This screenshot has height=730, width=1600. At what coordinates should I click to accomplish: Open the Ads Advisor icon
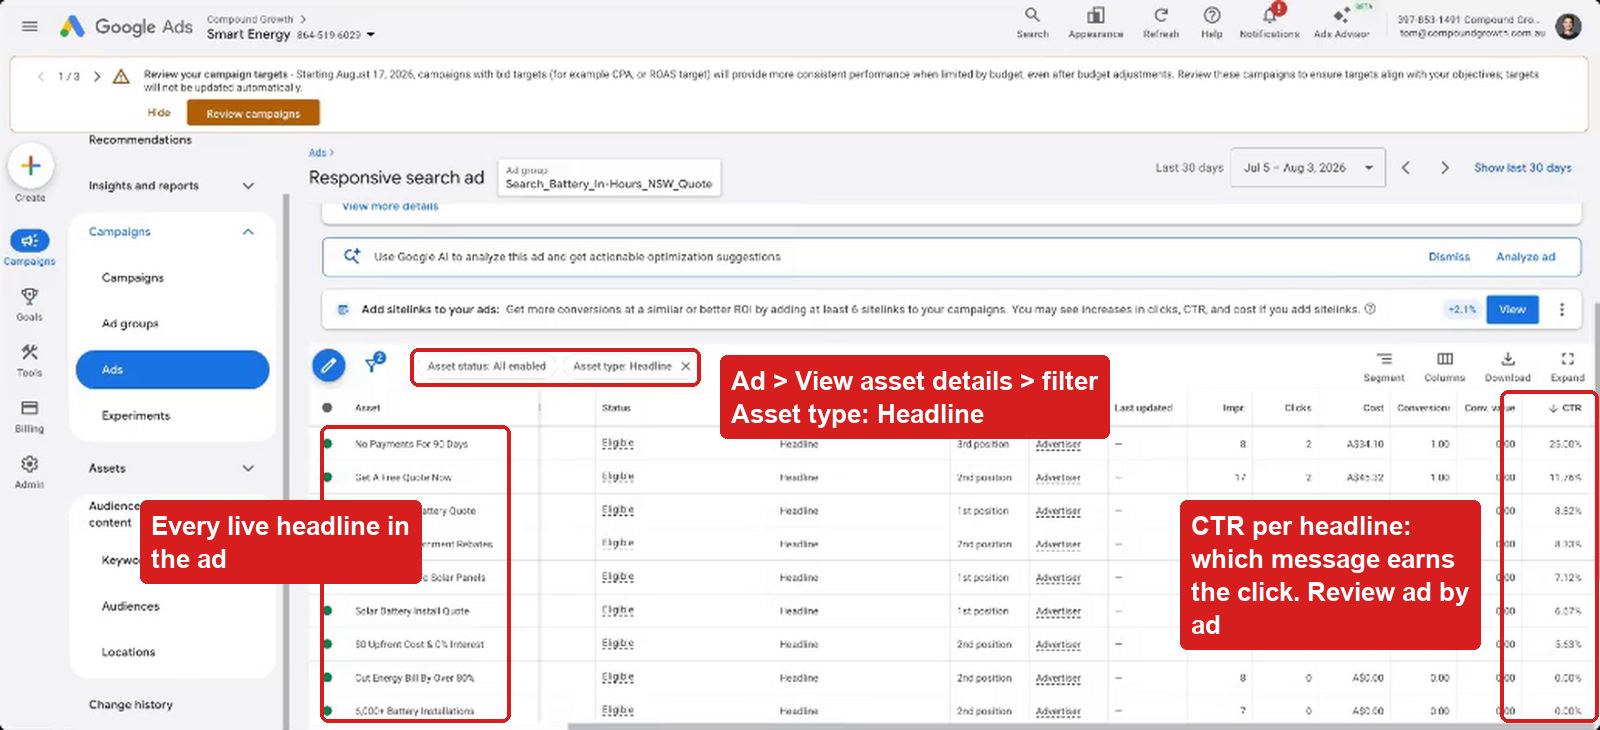(1341, 15)
